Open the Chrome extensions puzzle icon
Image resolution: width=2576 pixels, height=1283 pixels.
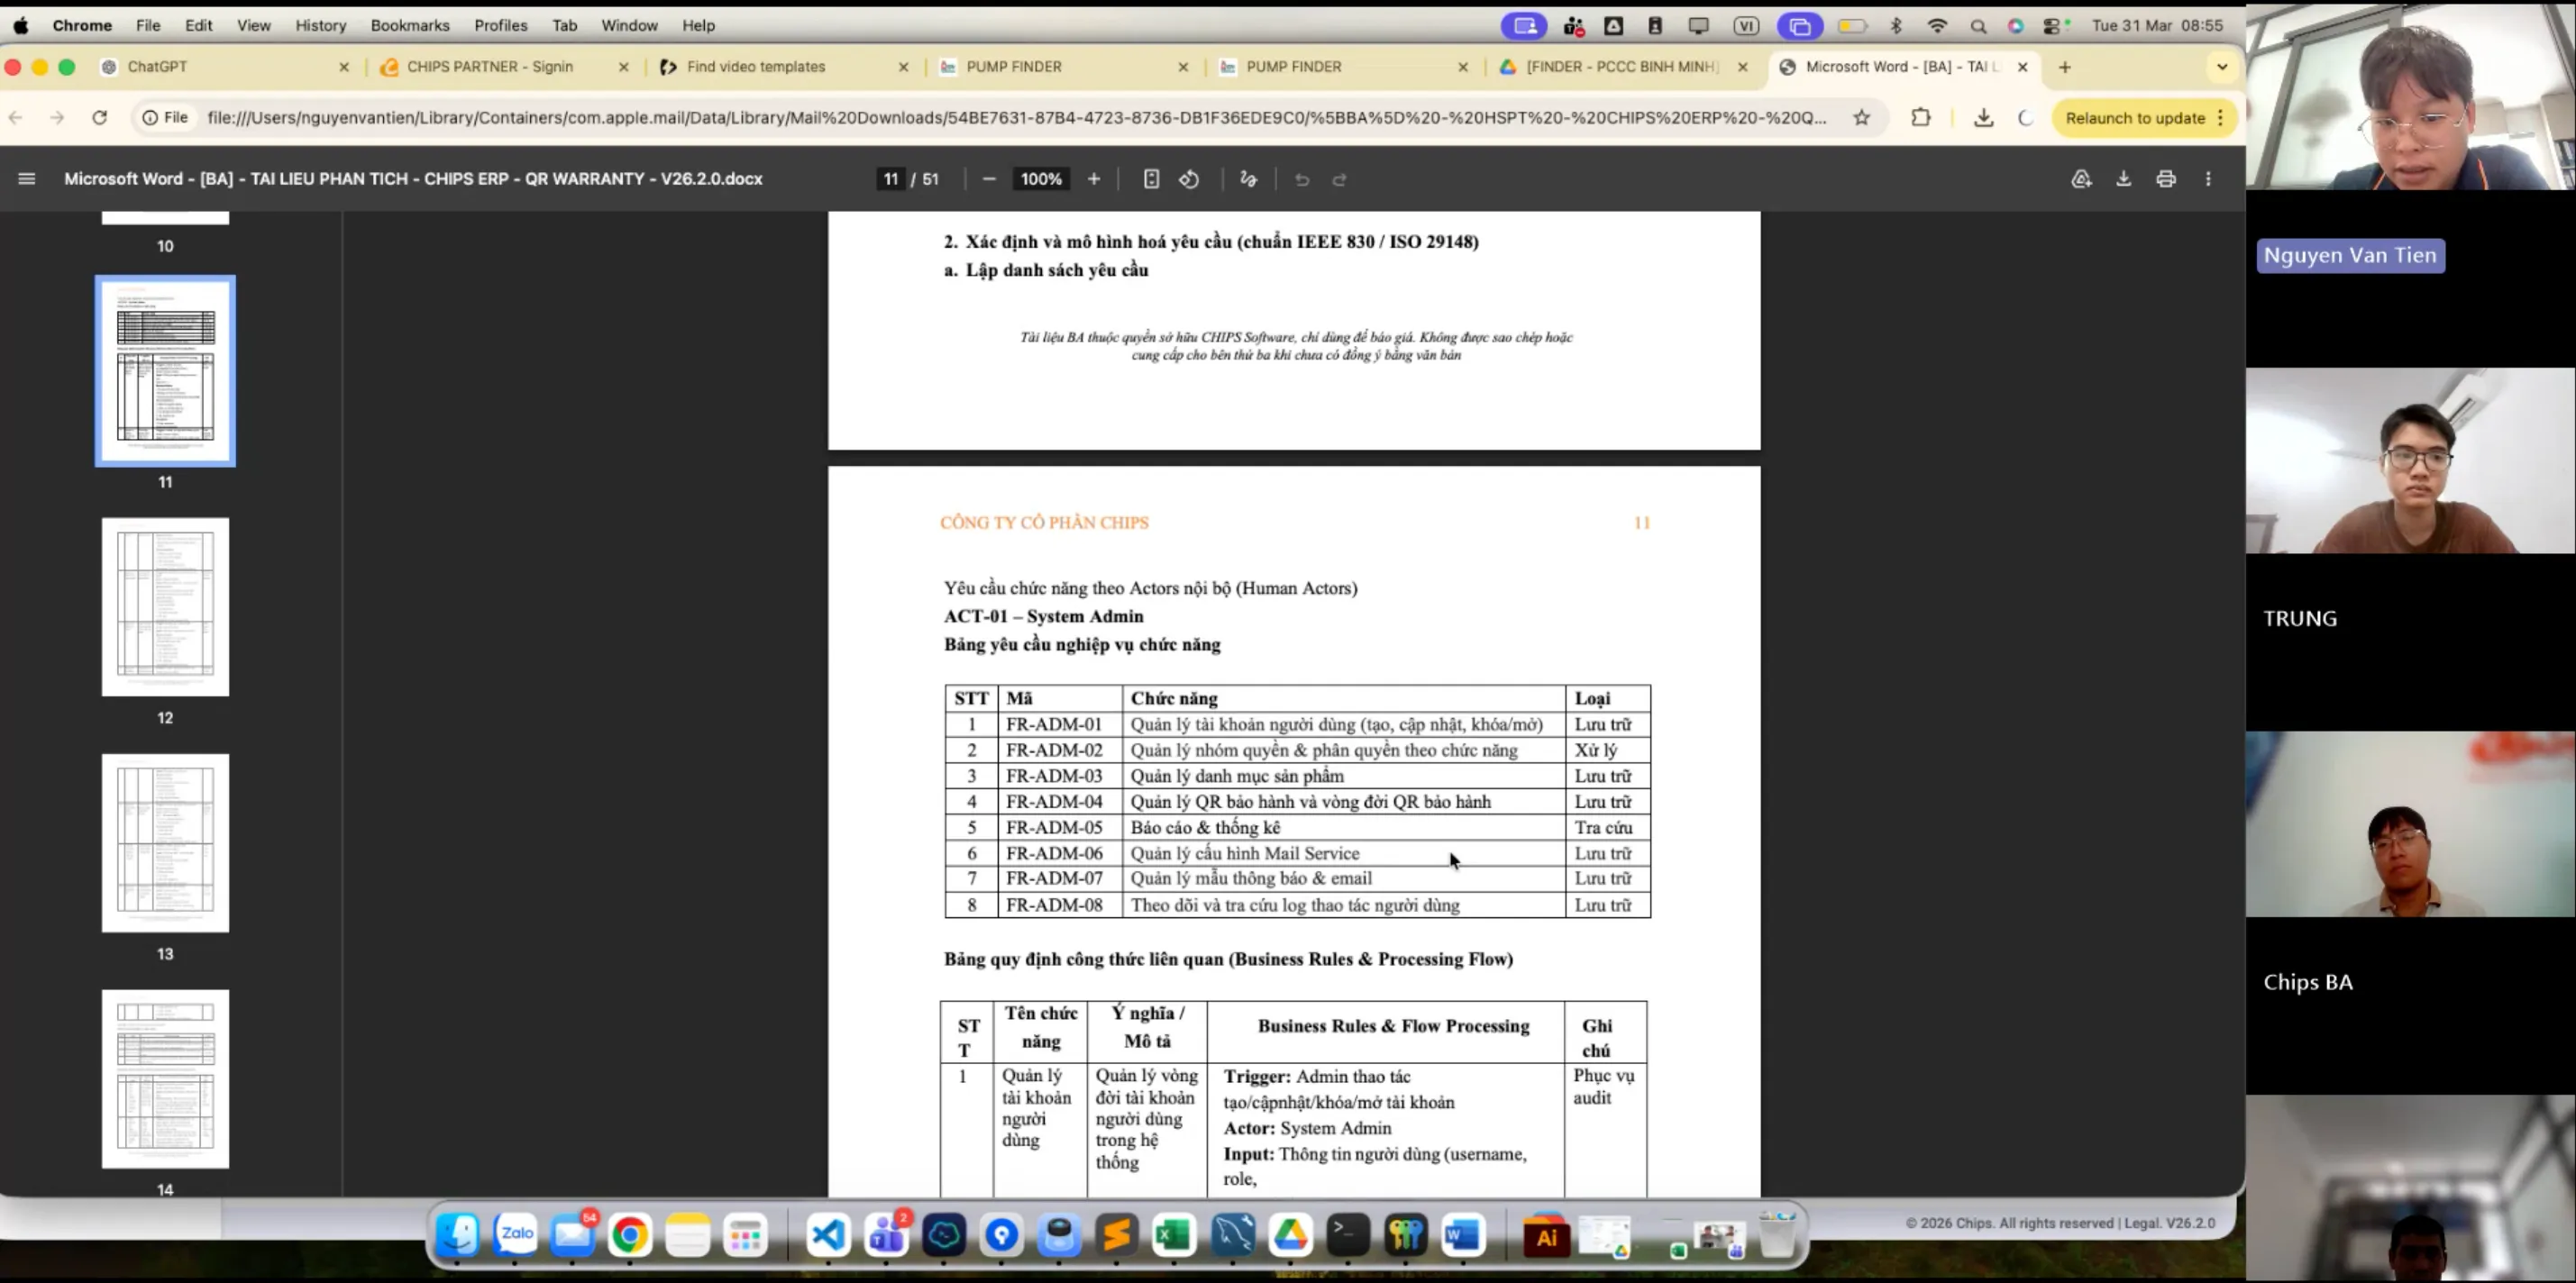coord(1920,118)
